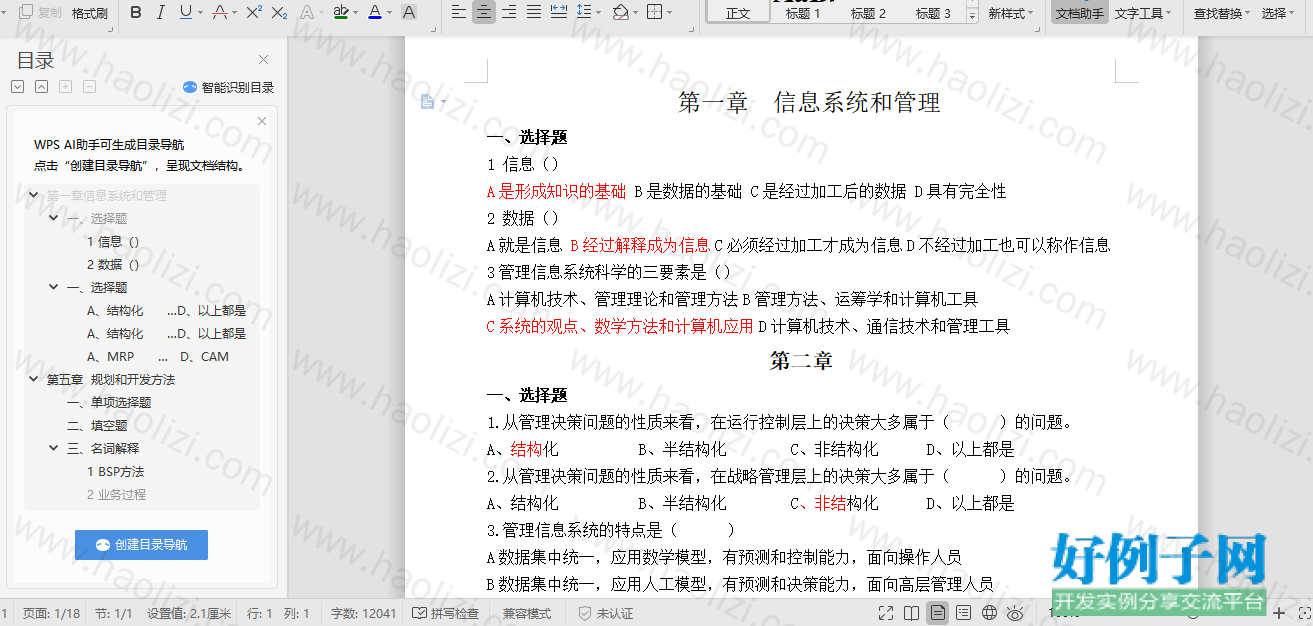Screen dimensions: 1313x626
Task: Open highlight color dropdown arrow
Action: coord(356,13)
